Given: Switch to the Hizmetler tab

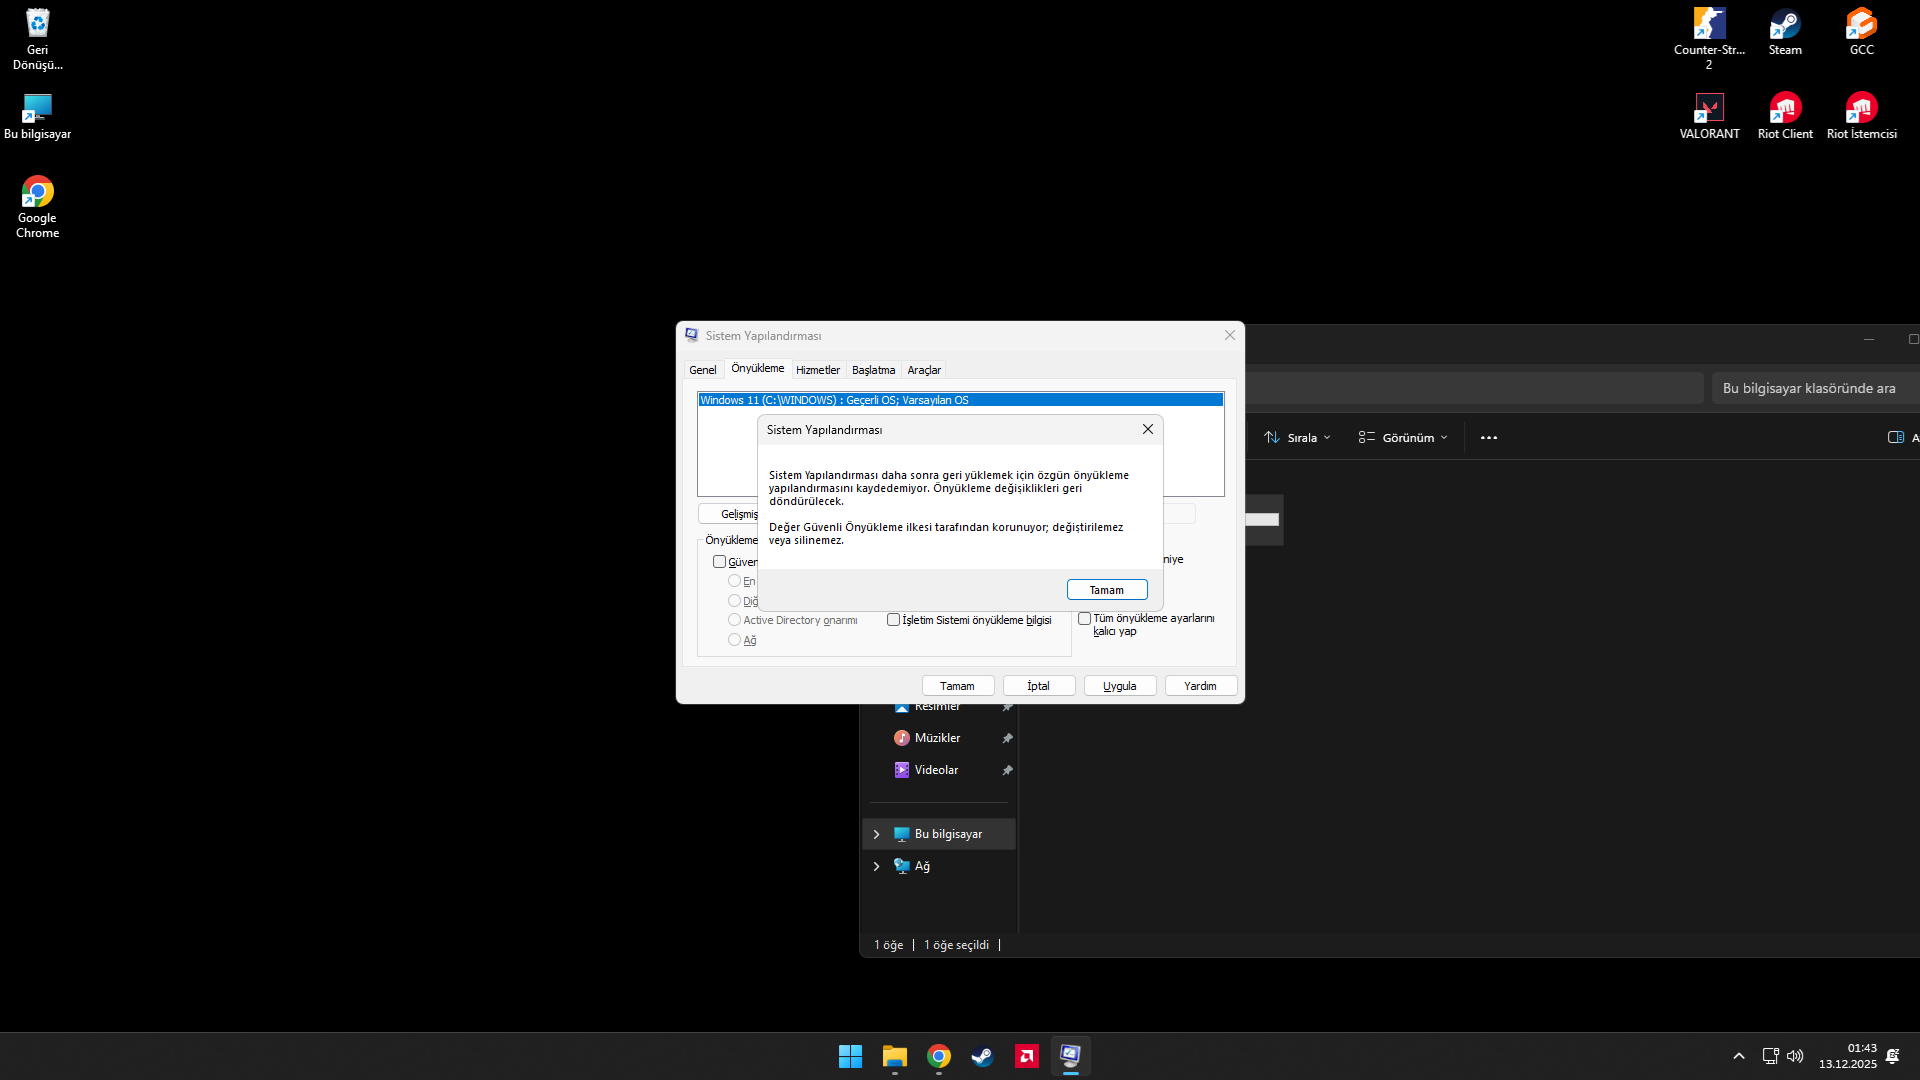Looking at the screenshot, I should (817, 370).
